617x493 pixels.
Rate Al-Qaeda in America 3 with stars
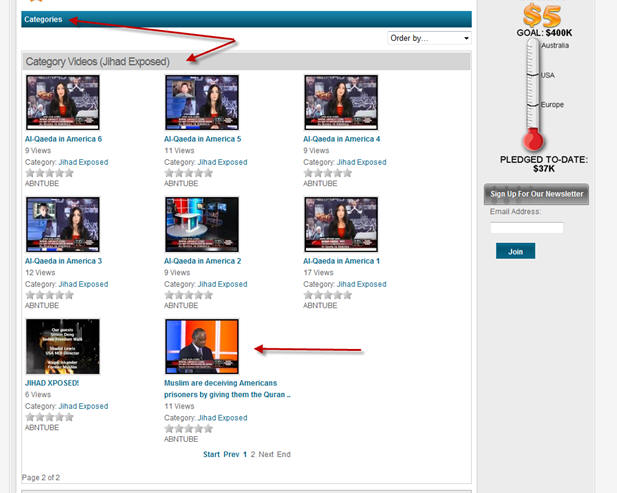click(x=50, y=295)
